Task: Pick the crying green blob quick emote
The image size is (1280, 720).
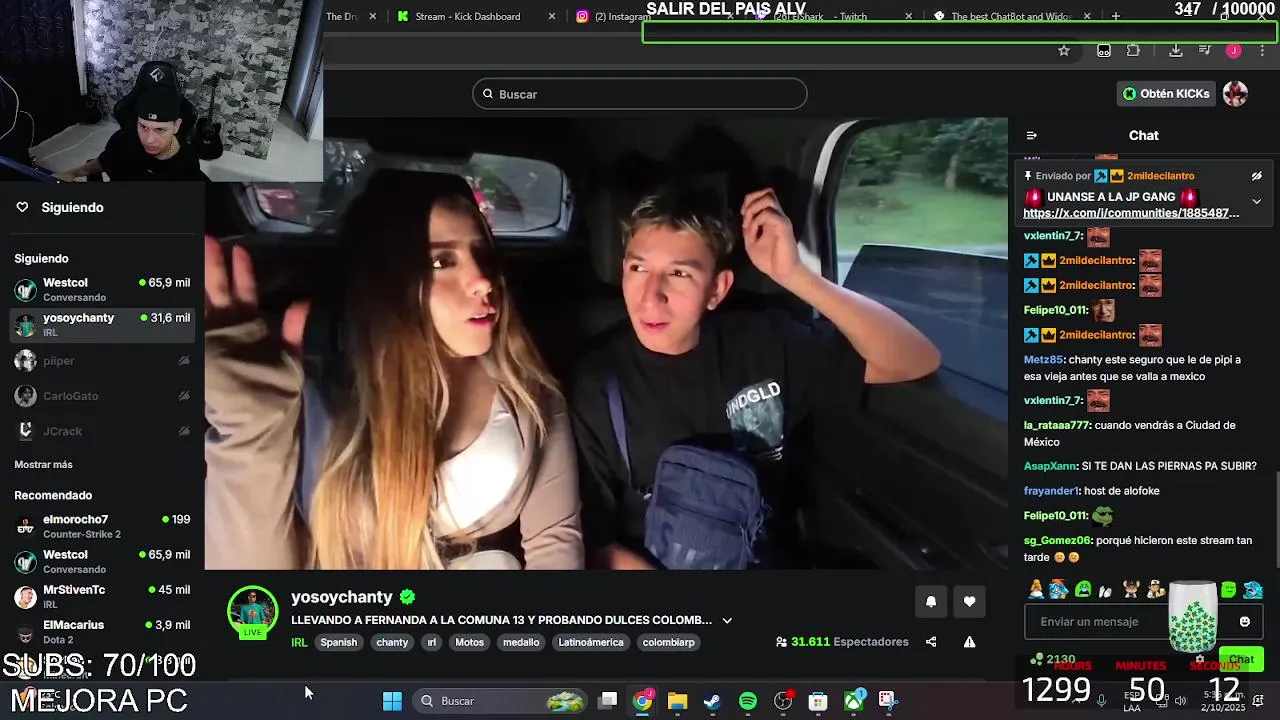Action: tap(1083, 590)
